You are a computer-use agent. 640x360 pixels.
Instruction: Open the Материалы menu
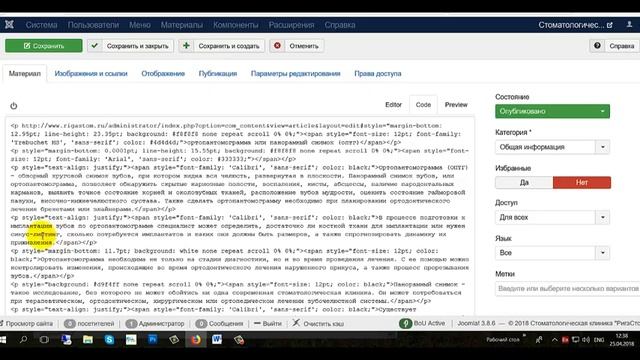(x=182, y=25)
